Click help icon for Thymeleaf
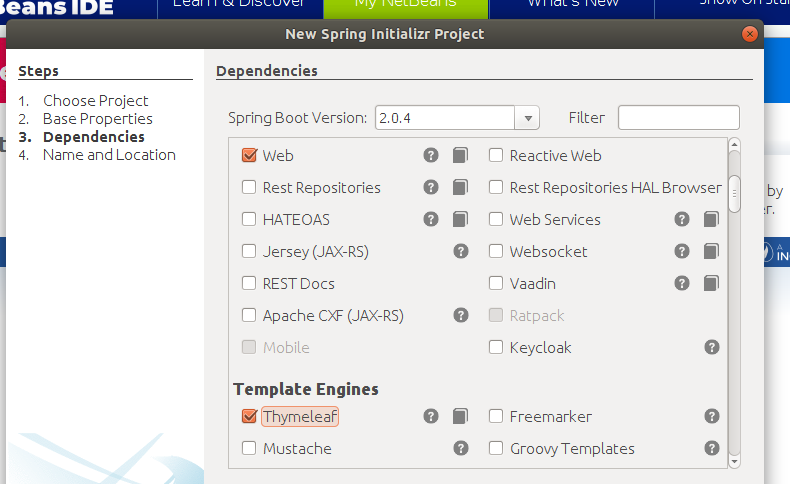 coord(431,416)
